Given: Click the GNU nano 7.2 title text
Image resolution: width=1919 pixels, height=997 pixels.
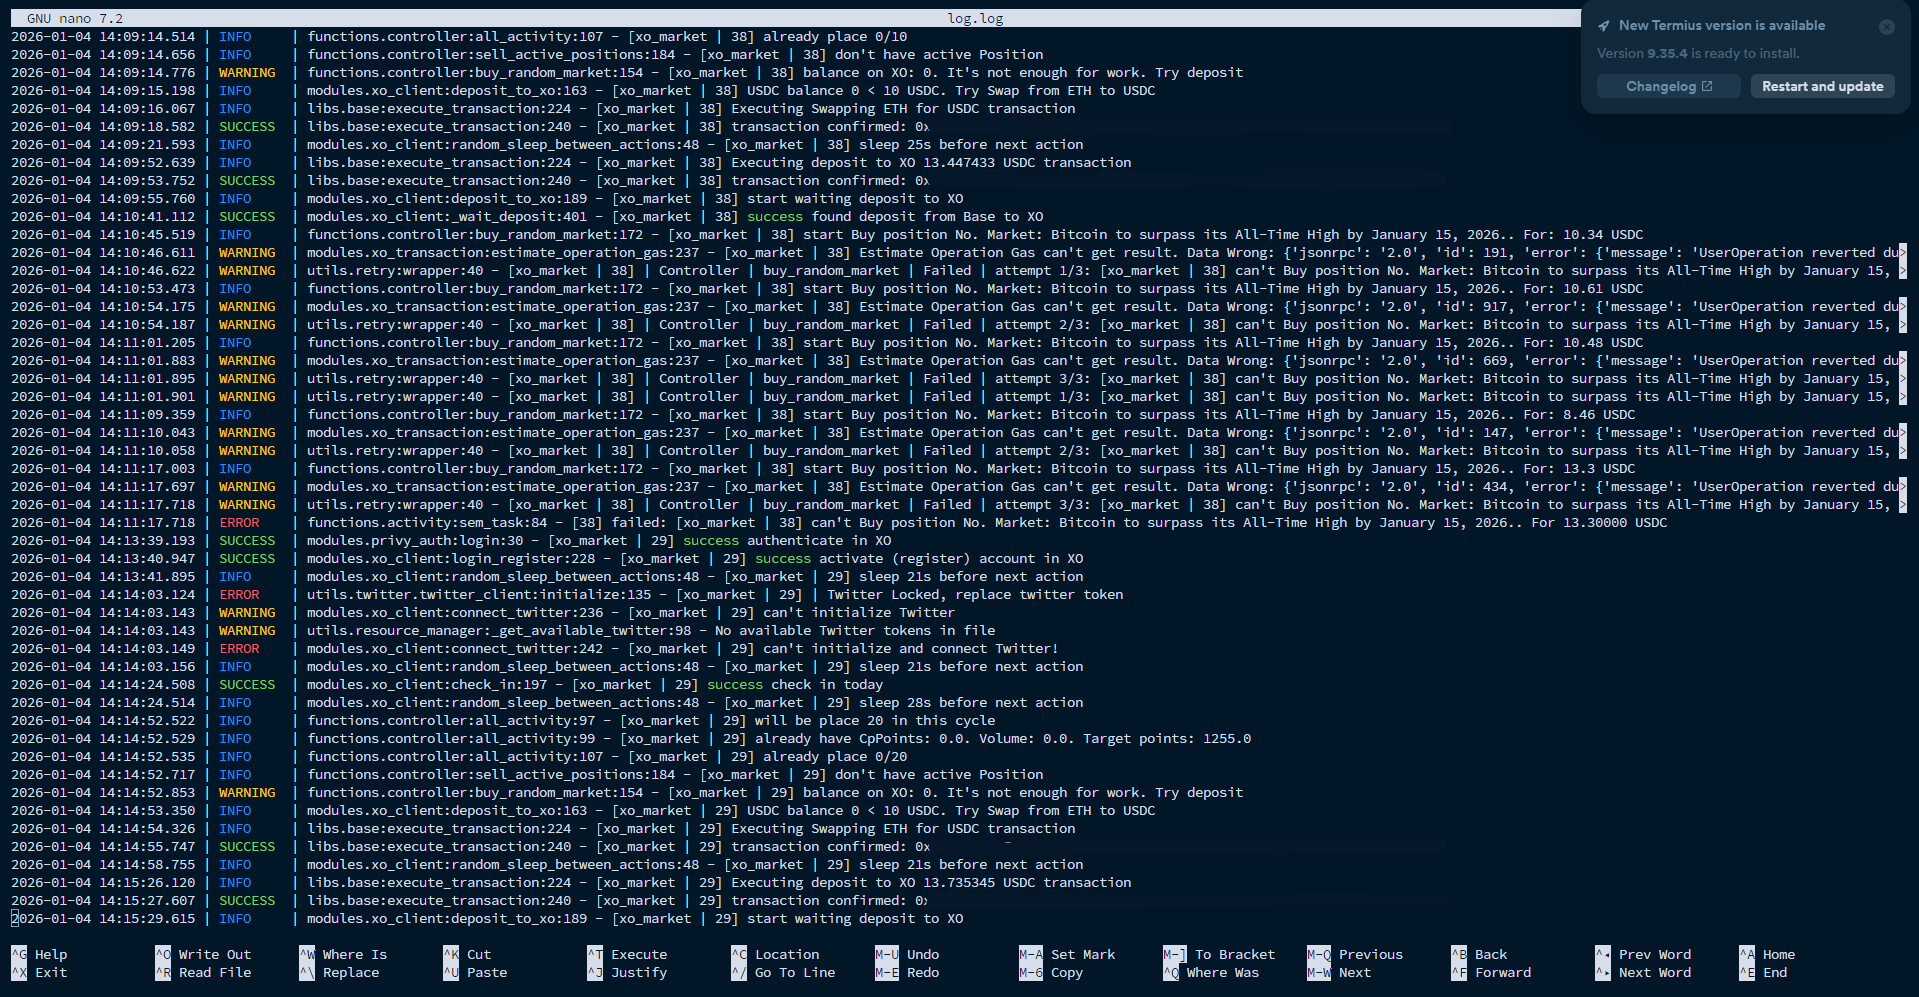Looking at the screenshot, I should click(75, 18).
